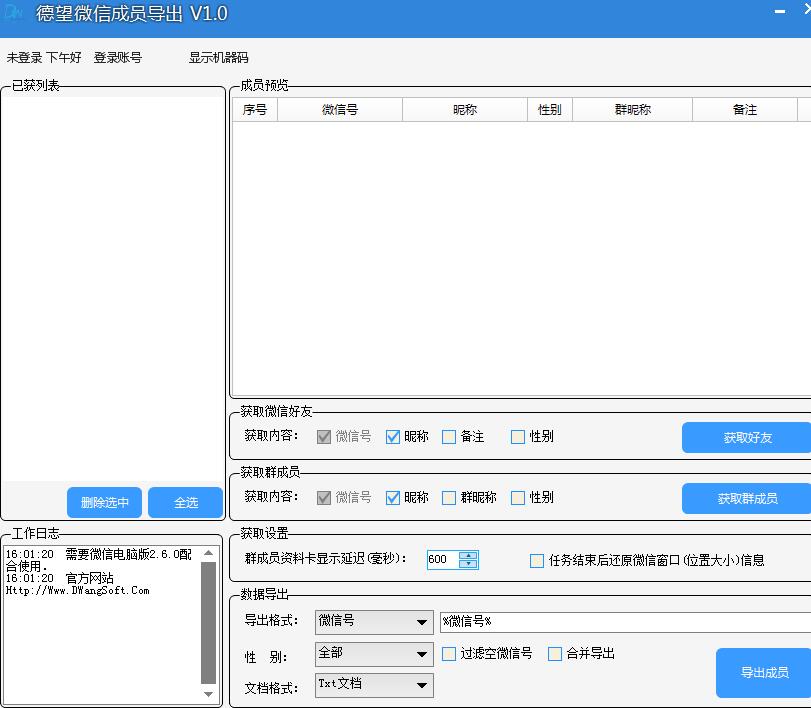Click the app logo icon in the title bar
The image size is (811, 708).
click(14, 15)
